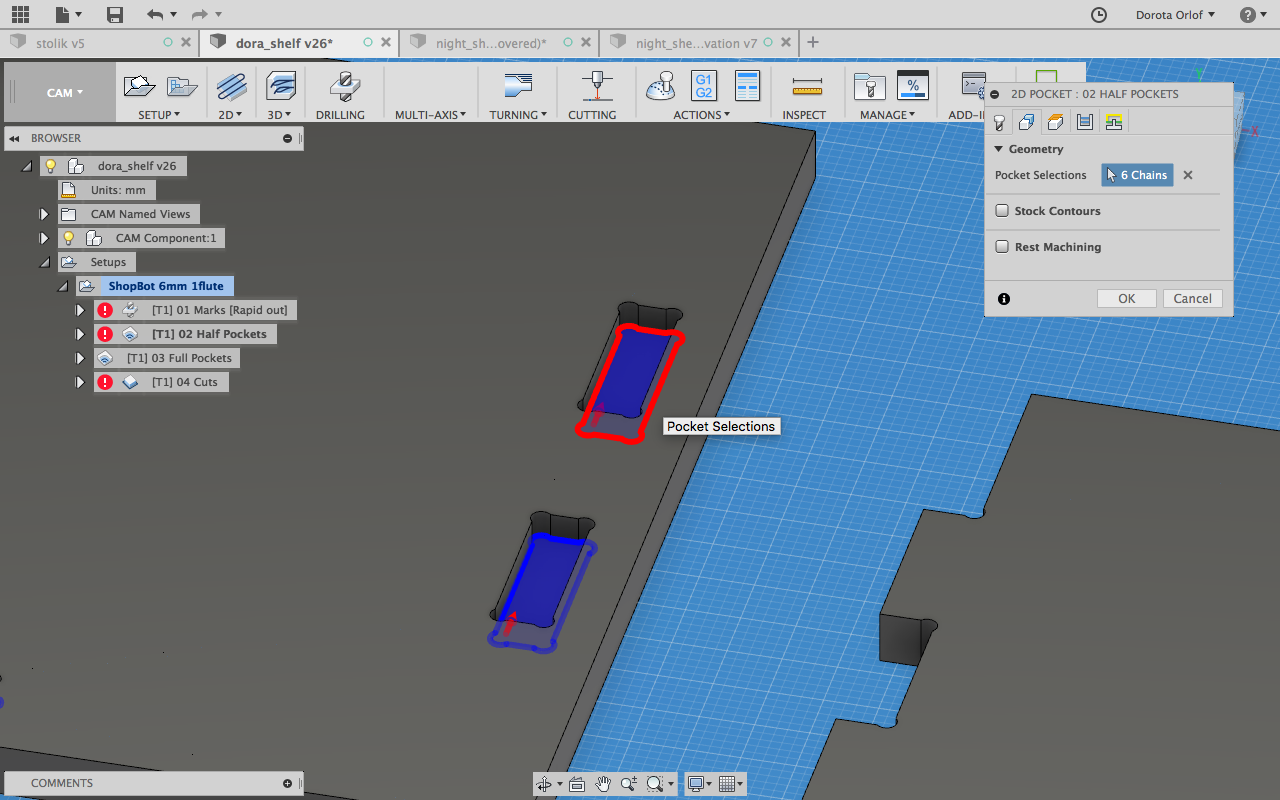1280x800 pixels.
Task: Click Cancel in the 2D Pocket dialog
Action: pos(1192,299)
